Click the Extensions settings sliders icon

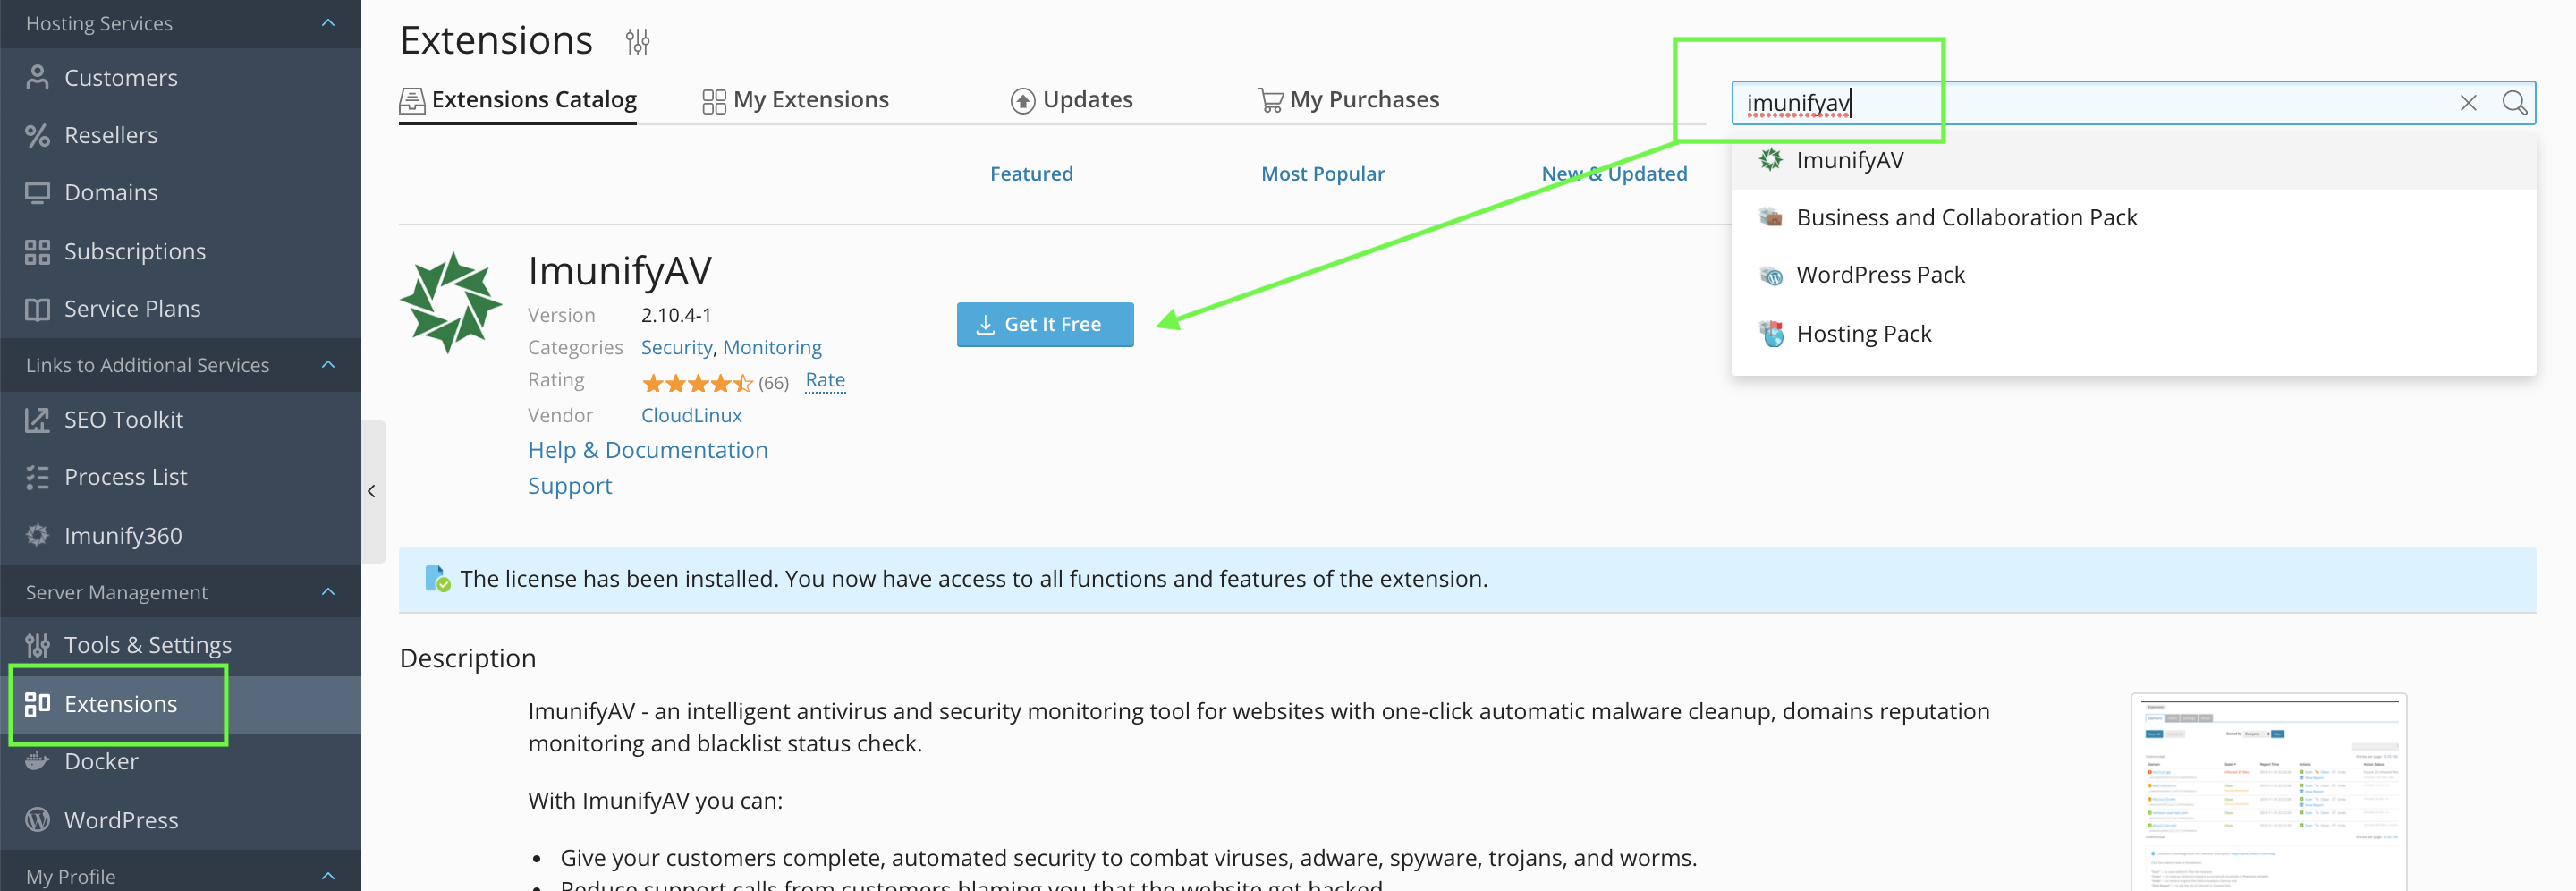point(637,42)
